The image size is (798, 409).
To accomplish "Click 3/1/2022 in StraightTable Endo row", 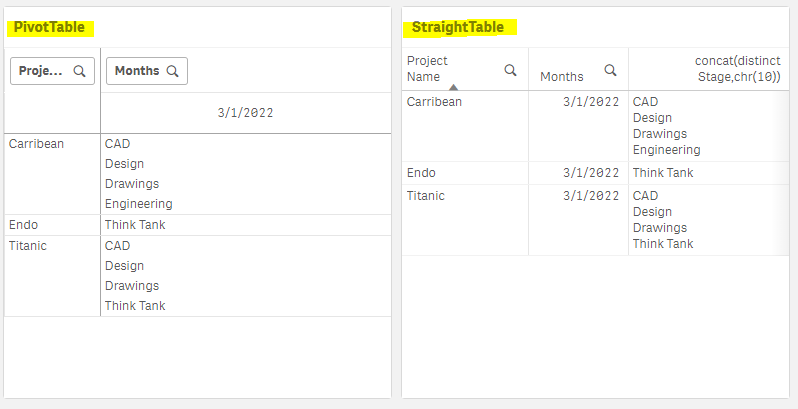I will [x=590, y=173].
